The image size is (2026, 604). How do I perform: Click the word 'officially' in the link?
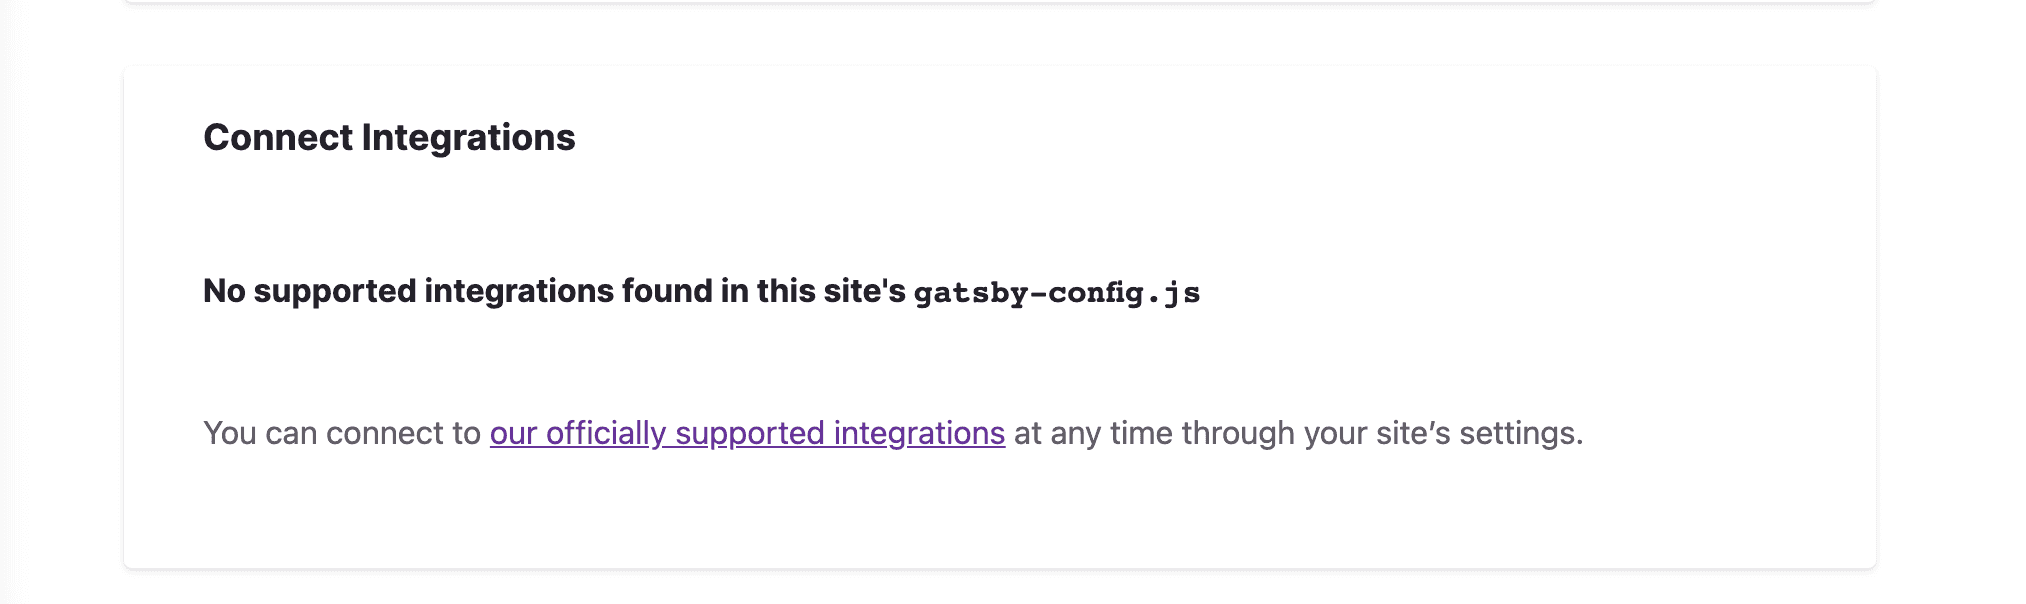click(x=605, y=433)
